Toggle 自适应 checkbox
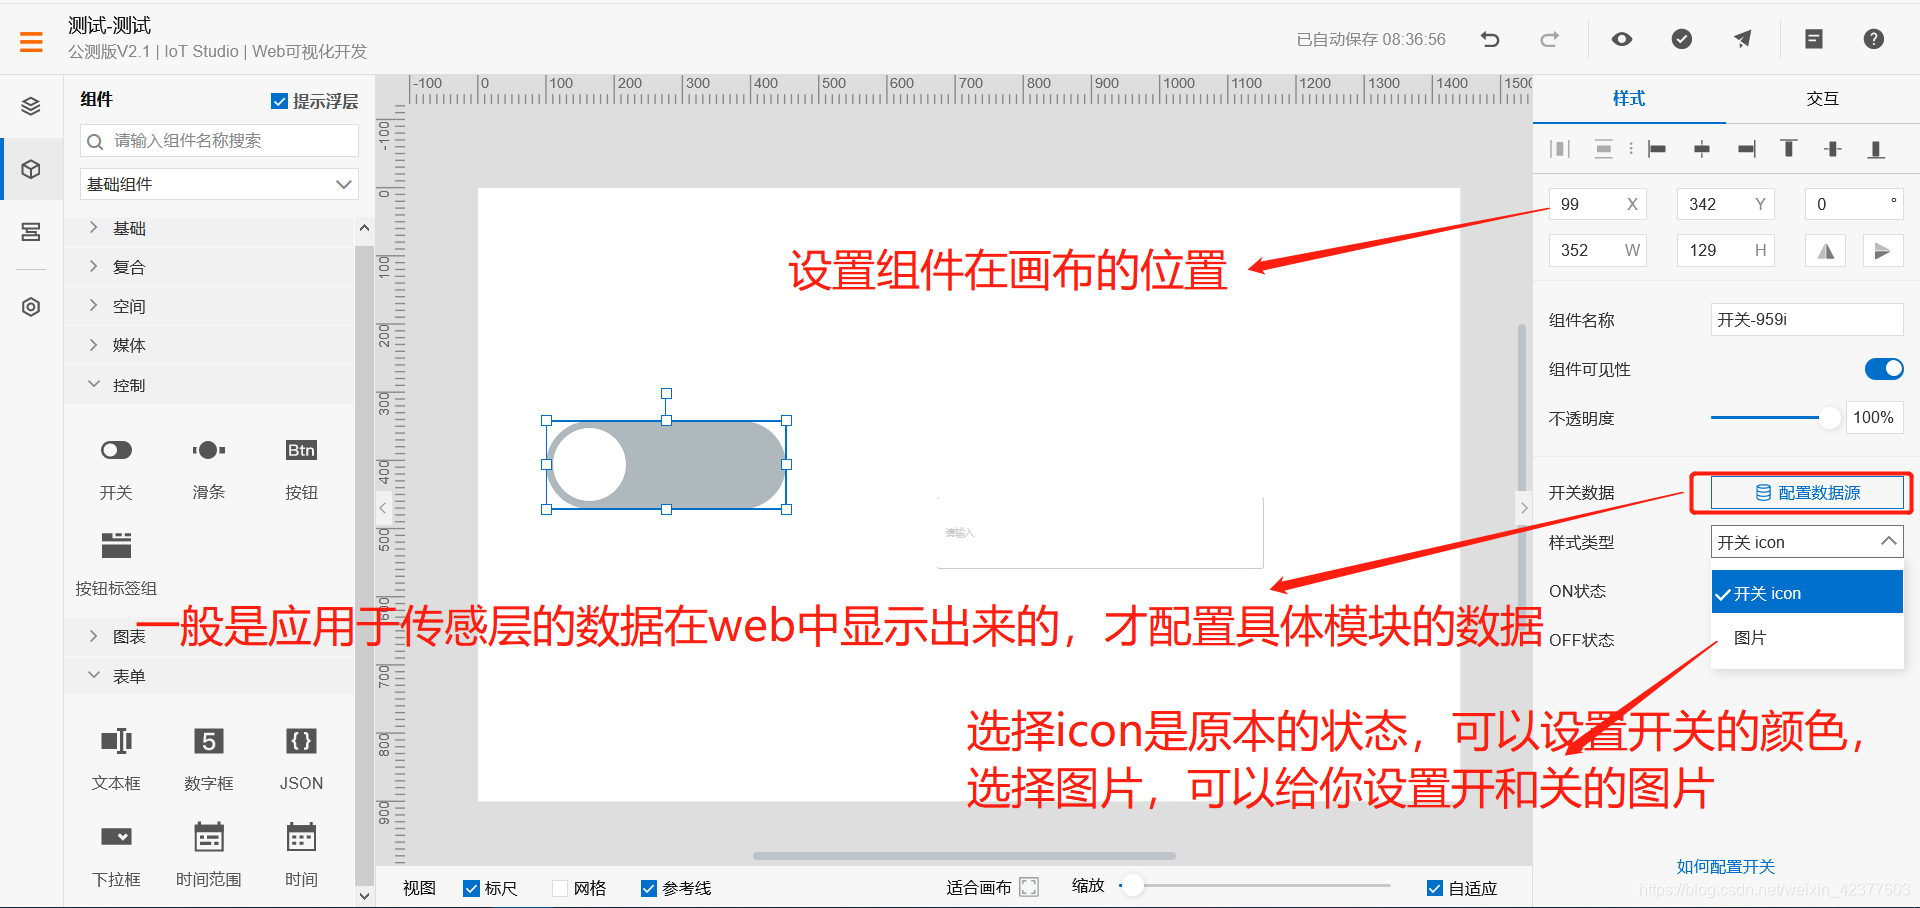1920x908 pixels. (x=1435, y=888)
